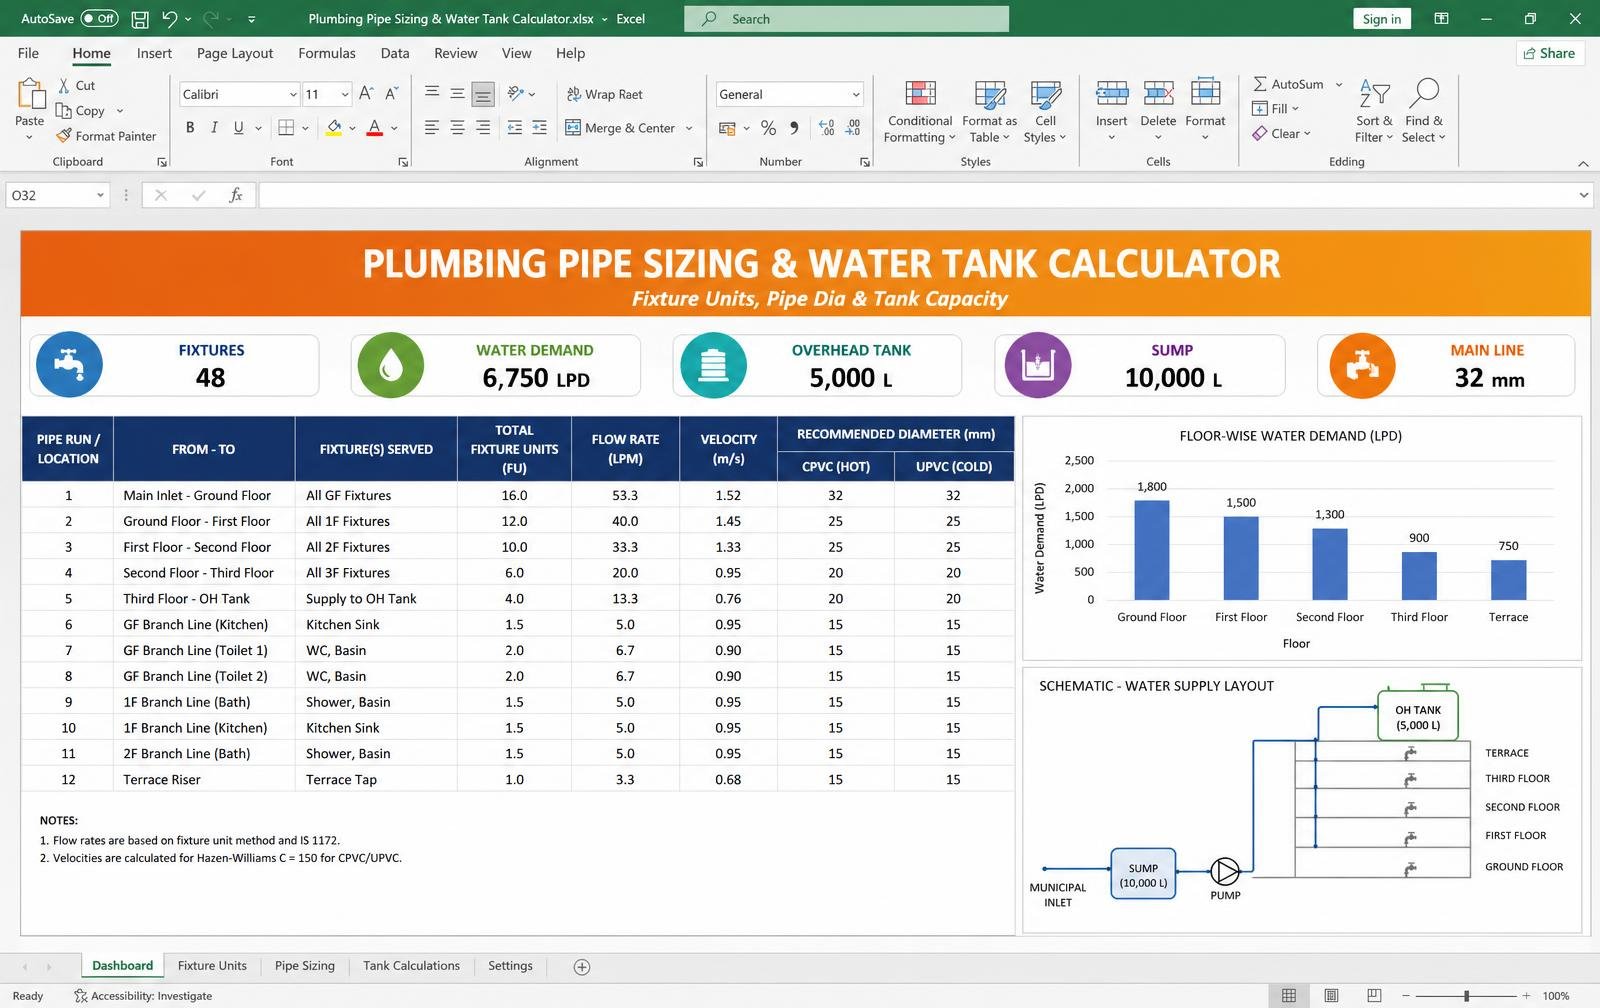Click the red Font Color icon
Screen dimensions: 1600x1008
point(374,127)
